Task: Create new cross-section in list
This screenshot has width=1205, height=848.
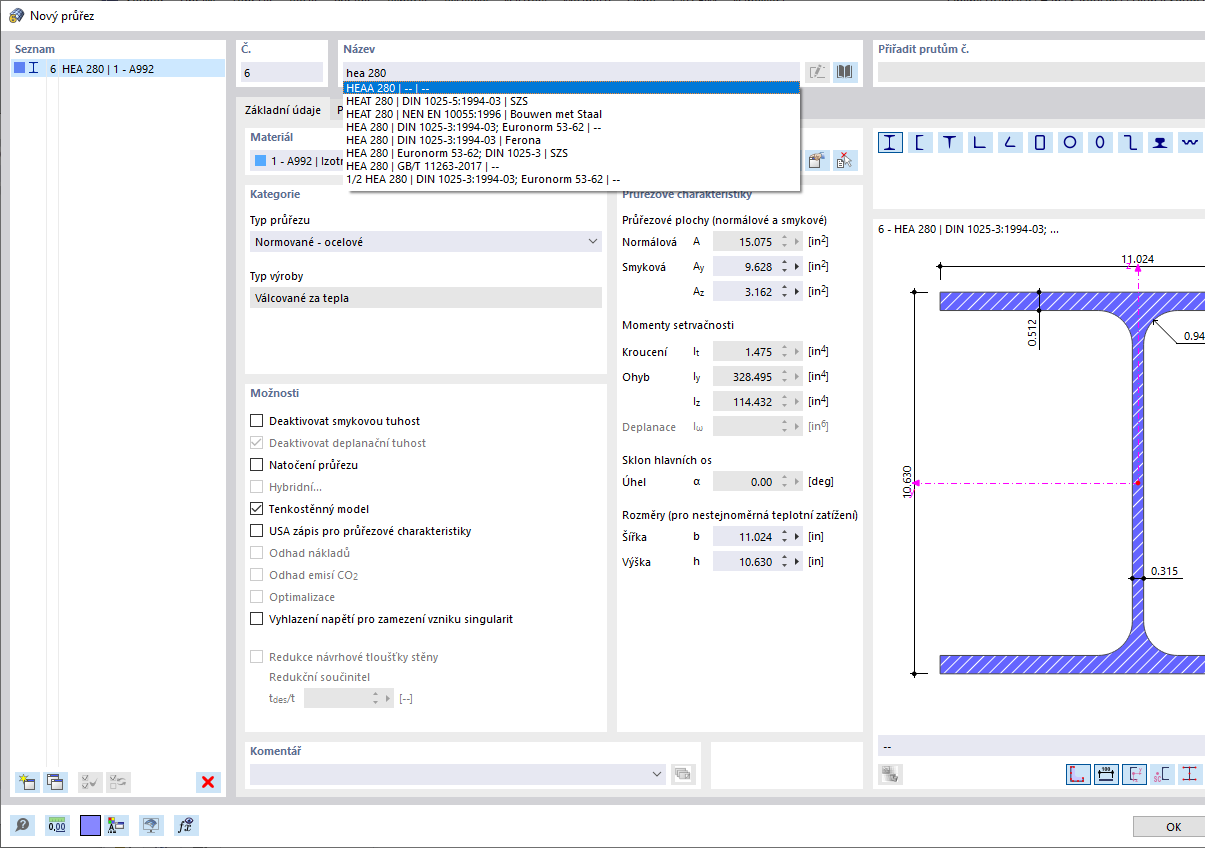Action: [27, 782]
